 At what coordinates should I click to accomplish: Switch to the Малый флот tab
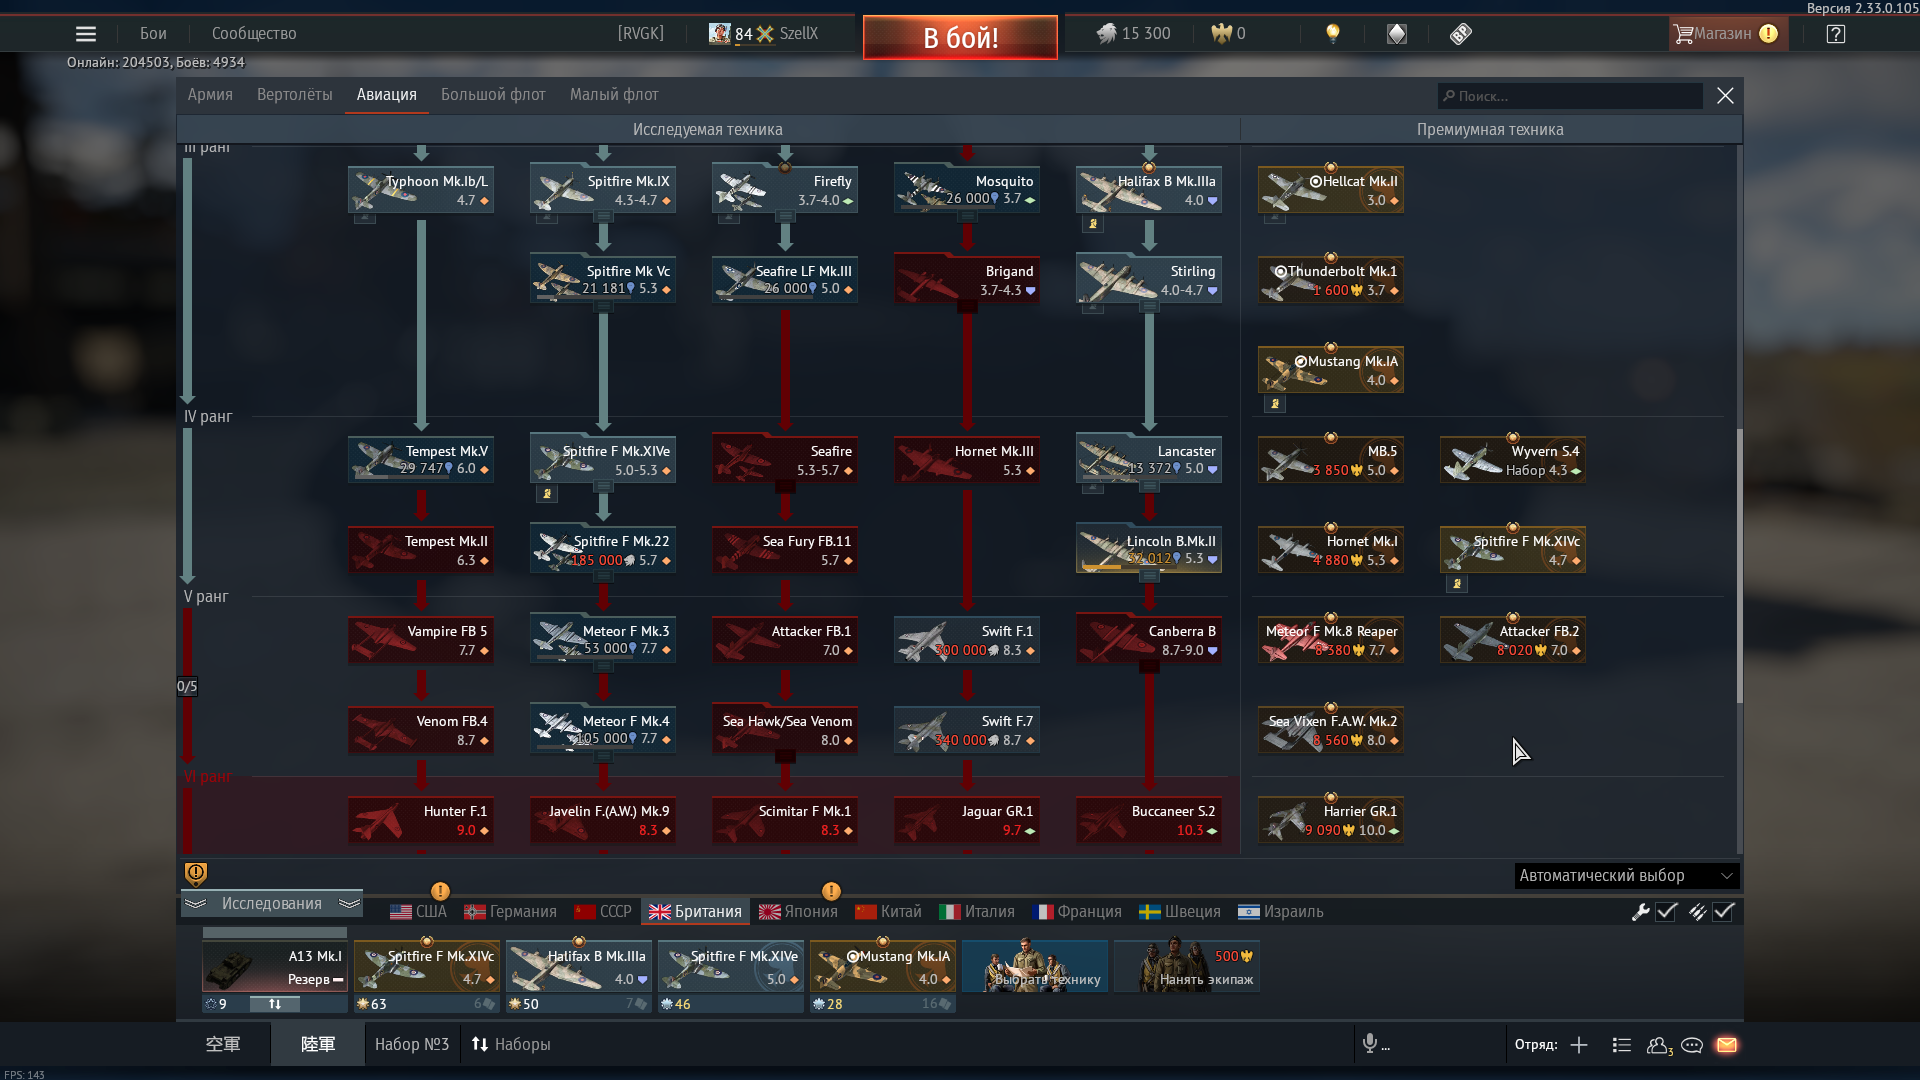614,95
